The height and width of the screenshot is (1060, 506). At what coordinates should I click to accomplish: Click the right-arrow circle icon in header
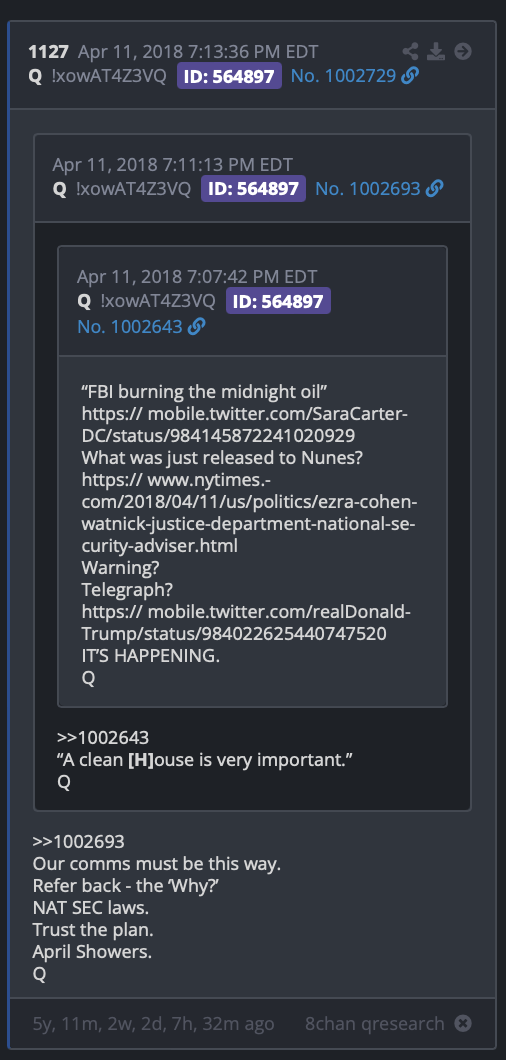coord(463,51)
